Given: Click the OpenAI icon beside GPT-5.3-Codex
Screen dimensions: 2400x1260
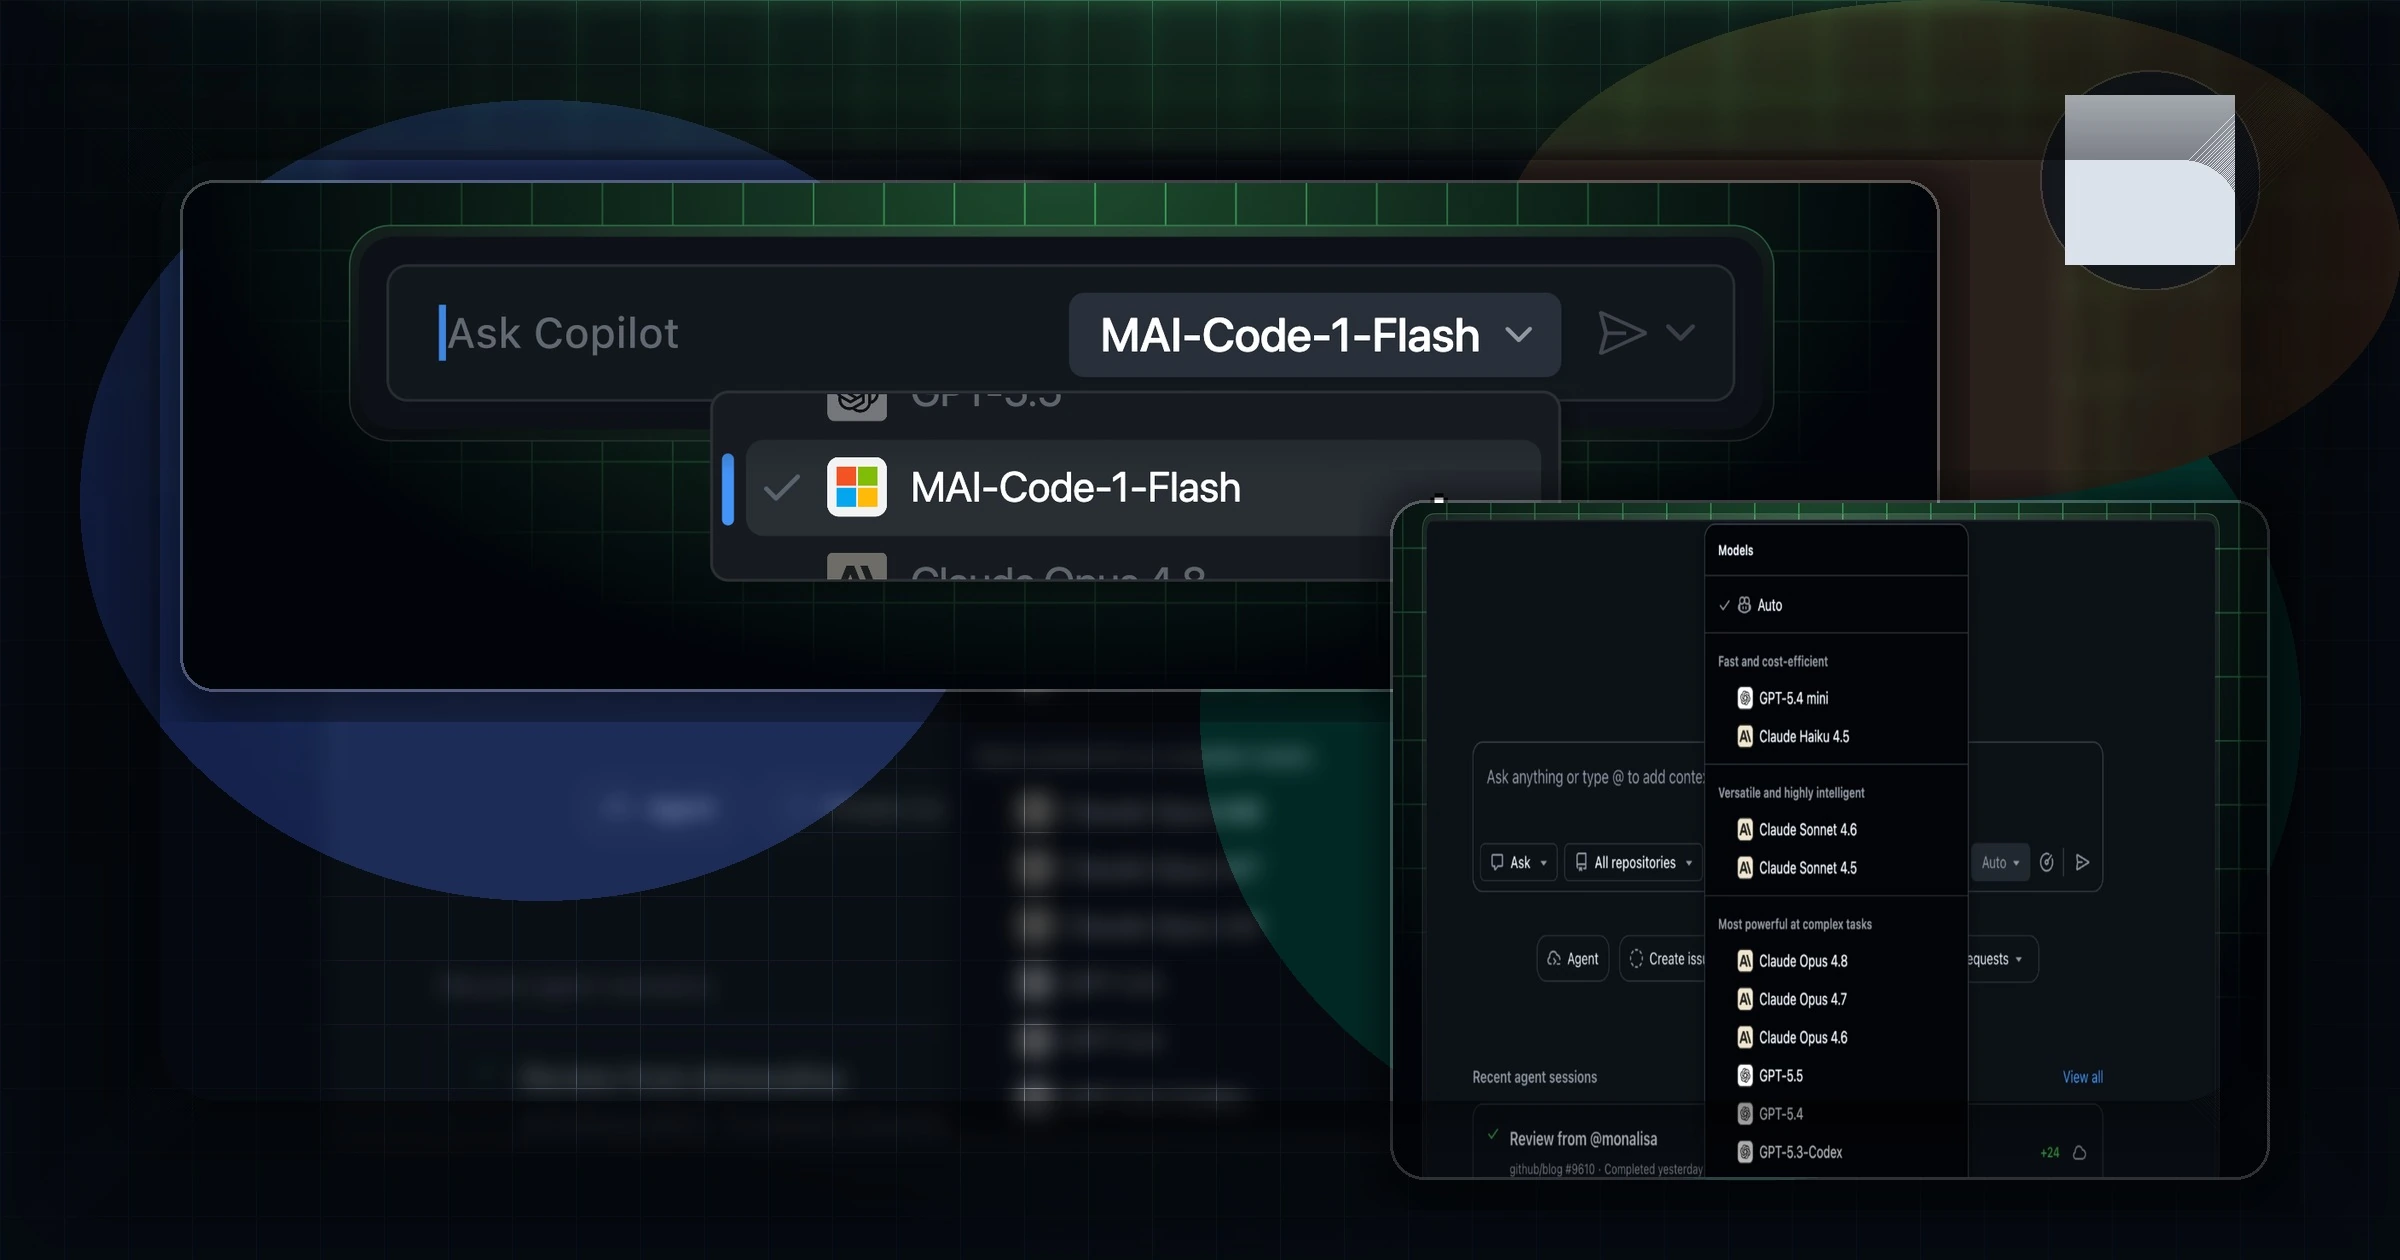Looking at the screenshot, I should click(1745, 1152).
